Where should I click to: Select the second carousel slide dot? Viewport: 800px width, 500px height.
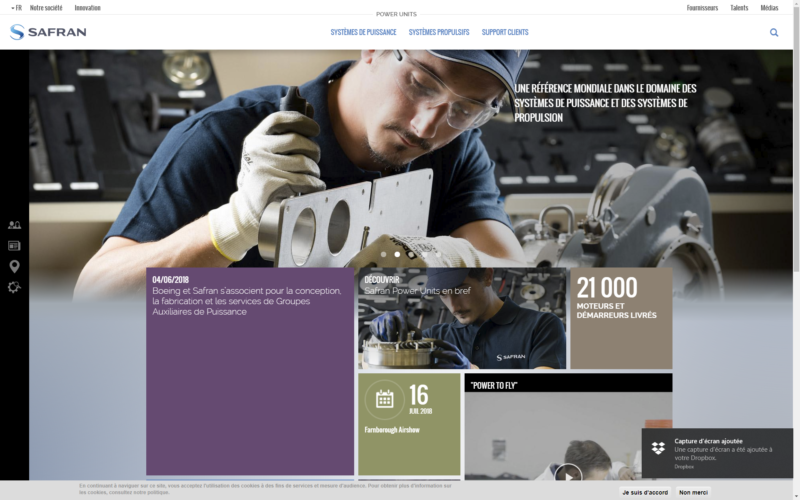tap(397, 255)
